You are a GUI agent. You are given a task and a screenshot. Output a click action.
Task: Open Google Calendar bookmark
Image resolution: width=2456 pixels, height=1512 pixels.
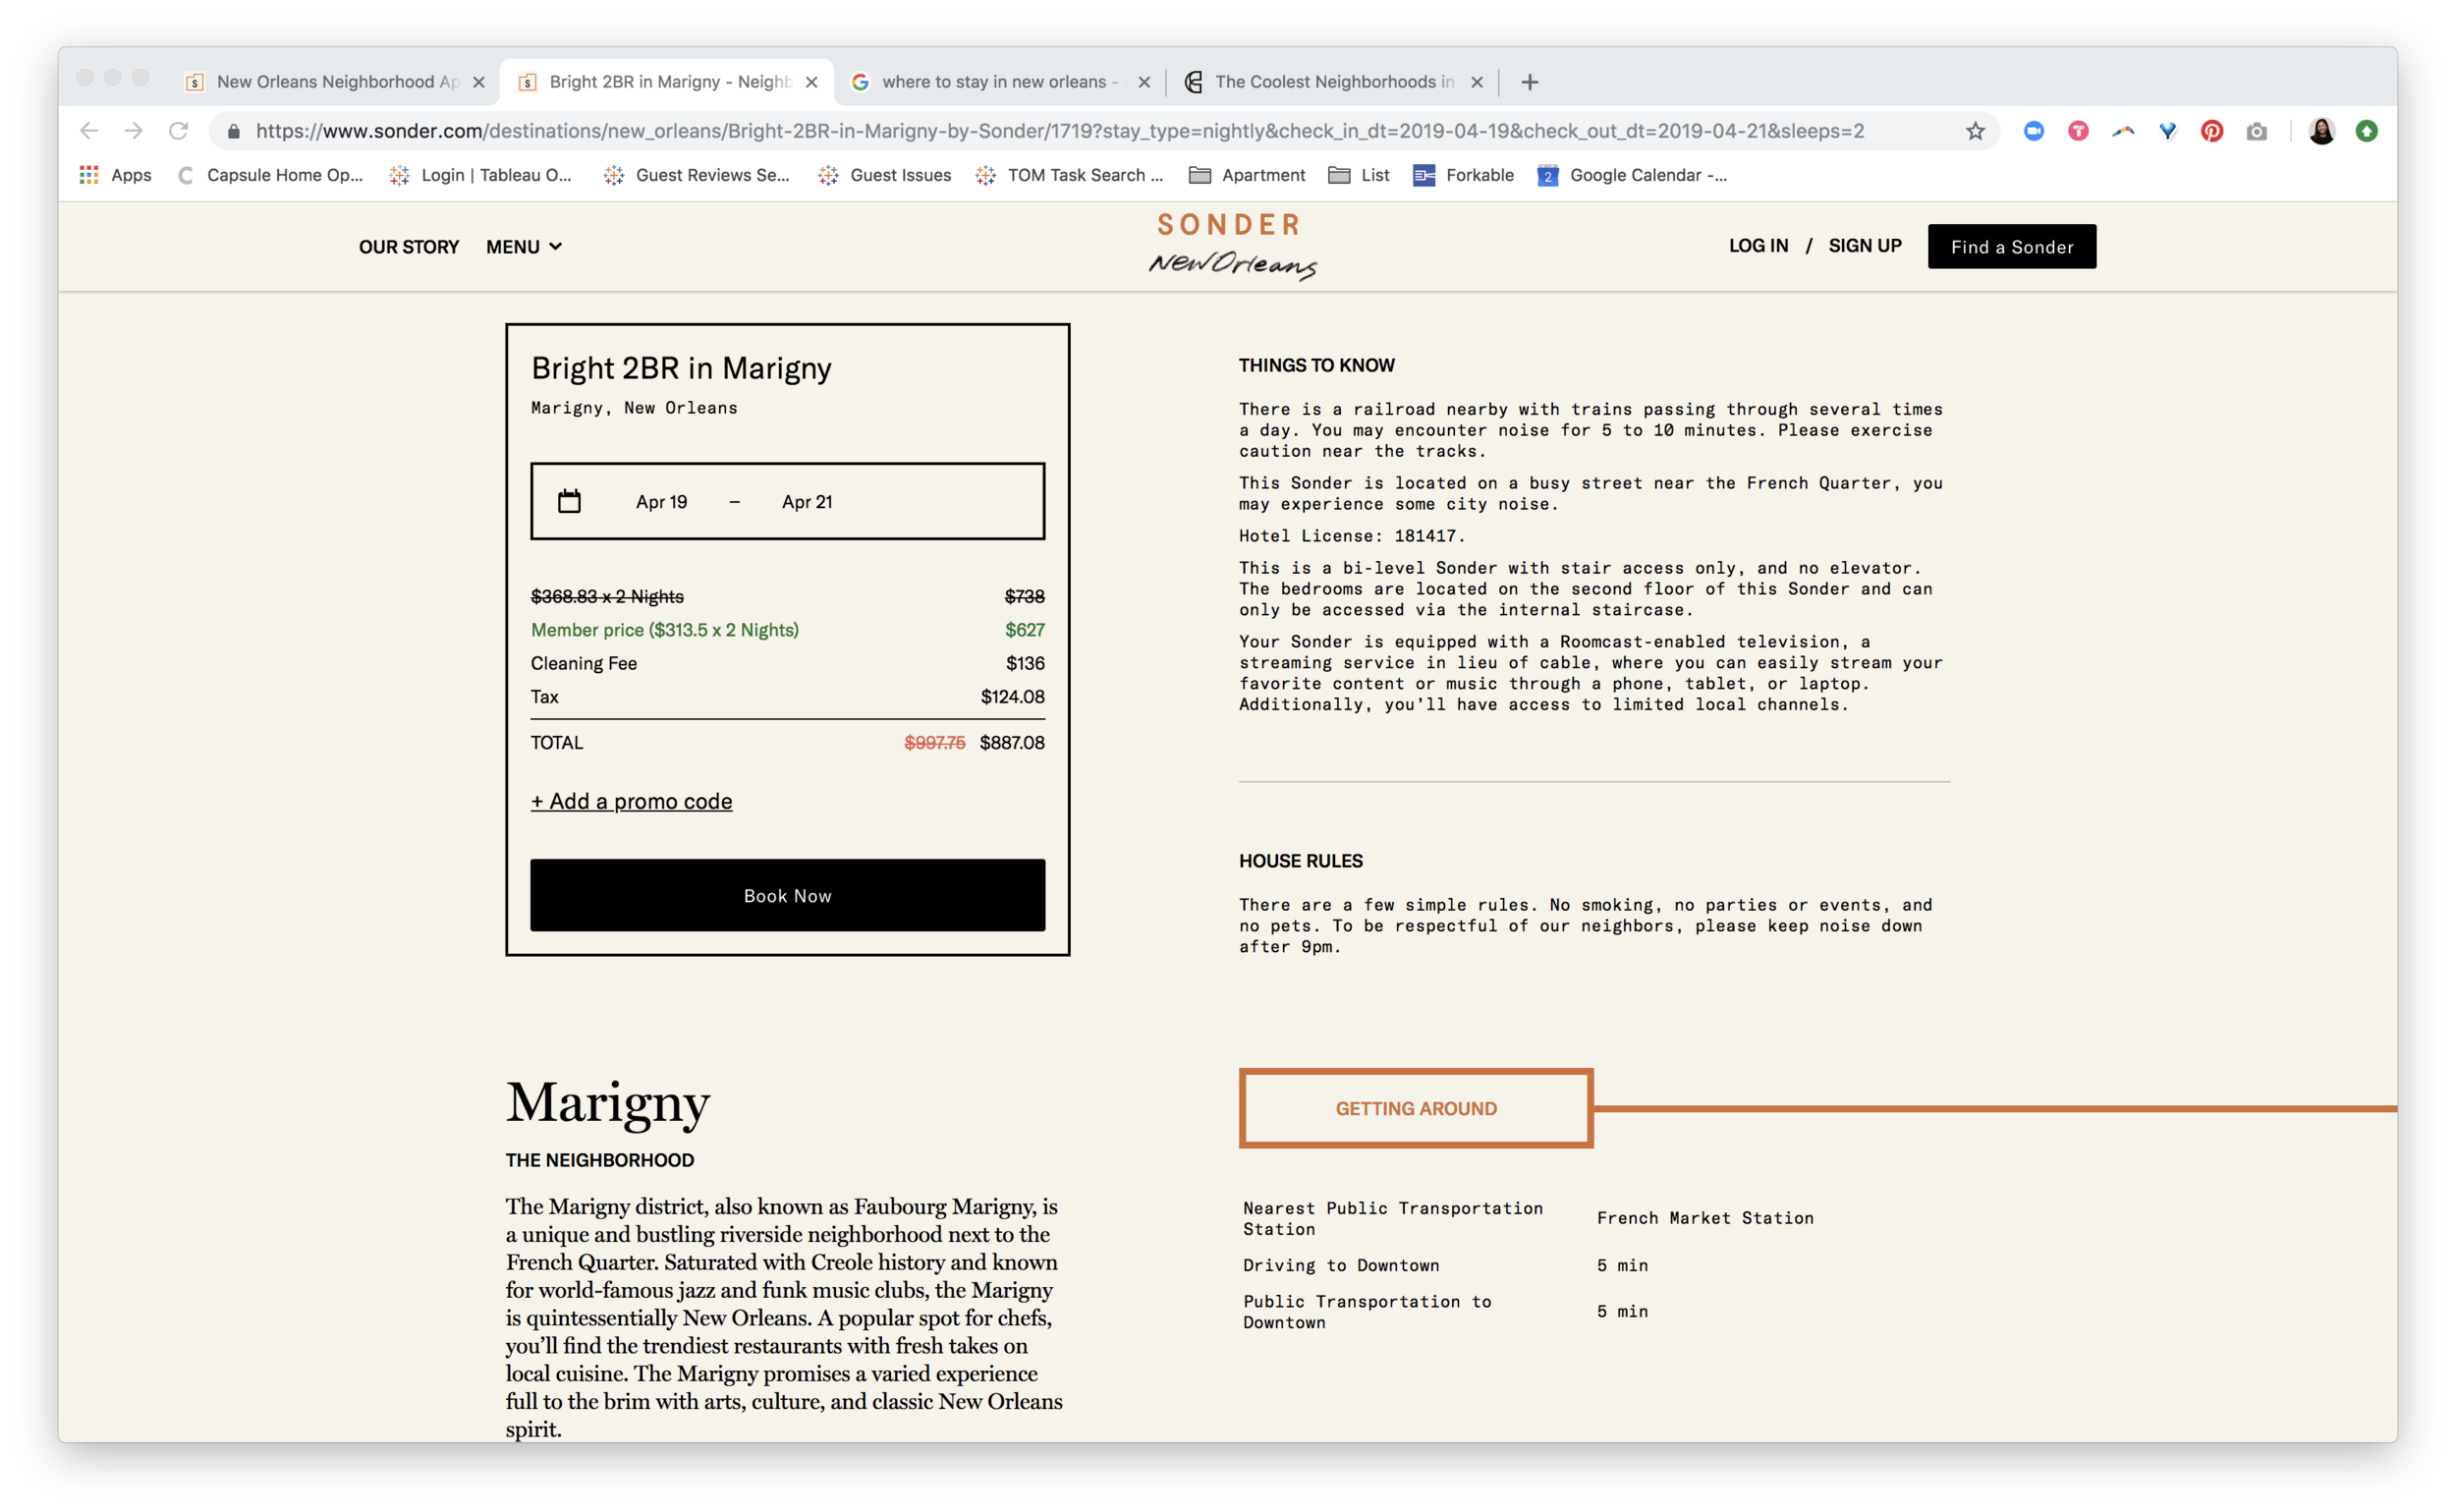(x=1632, y=175)
